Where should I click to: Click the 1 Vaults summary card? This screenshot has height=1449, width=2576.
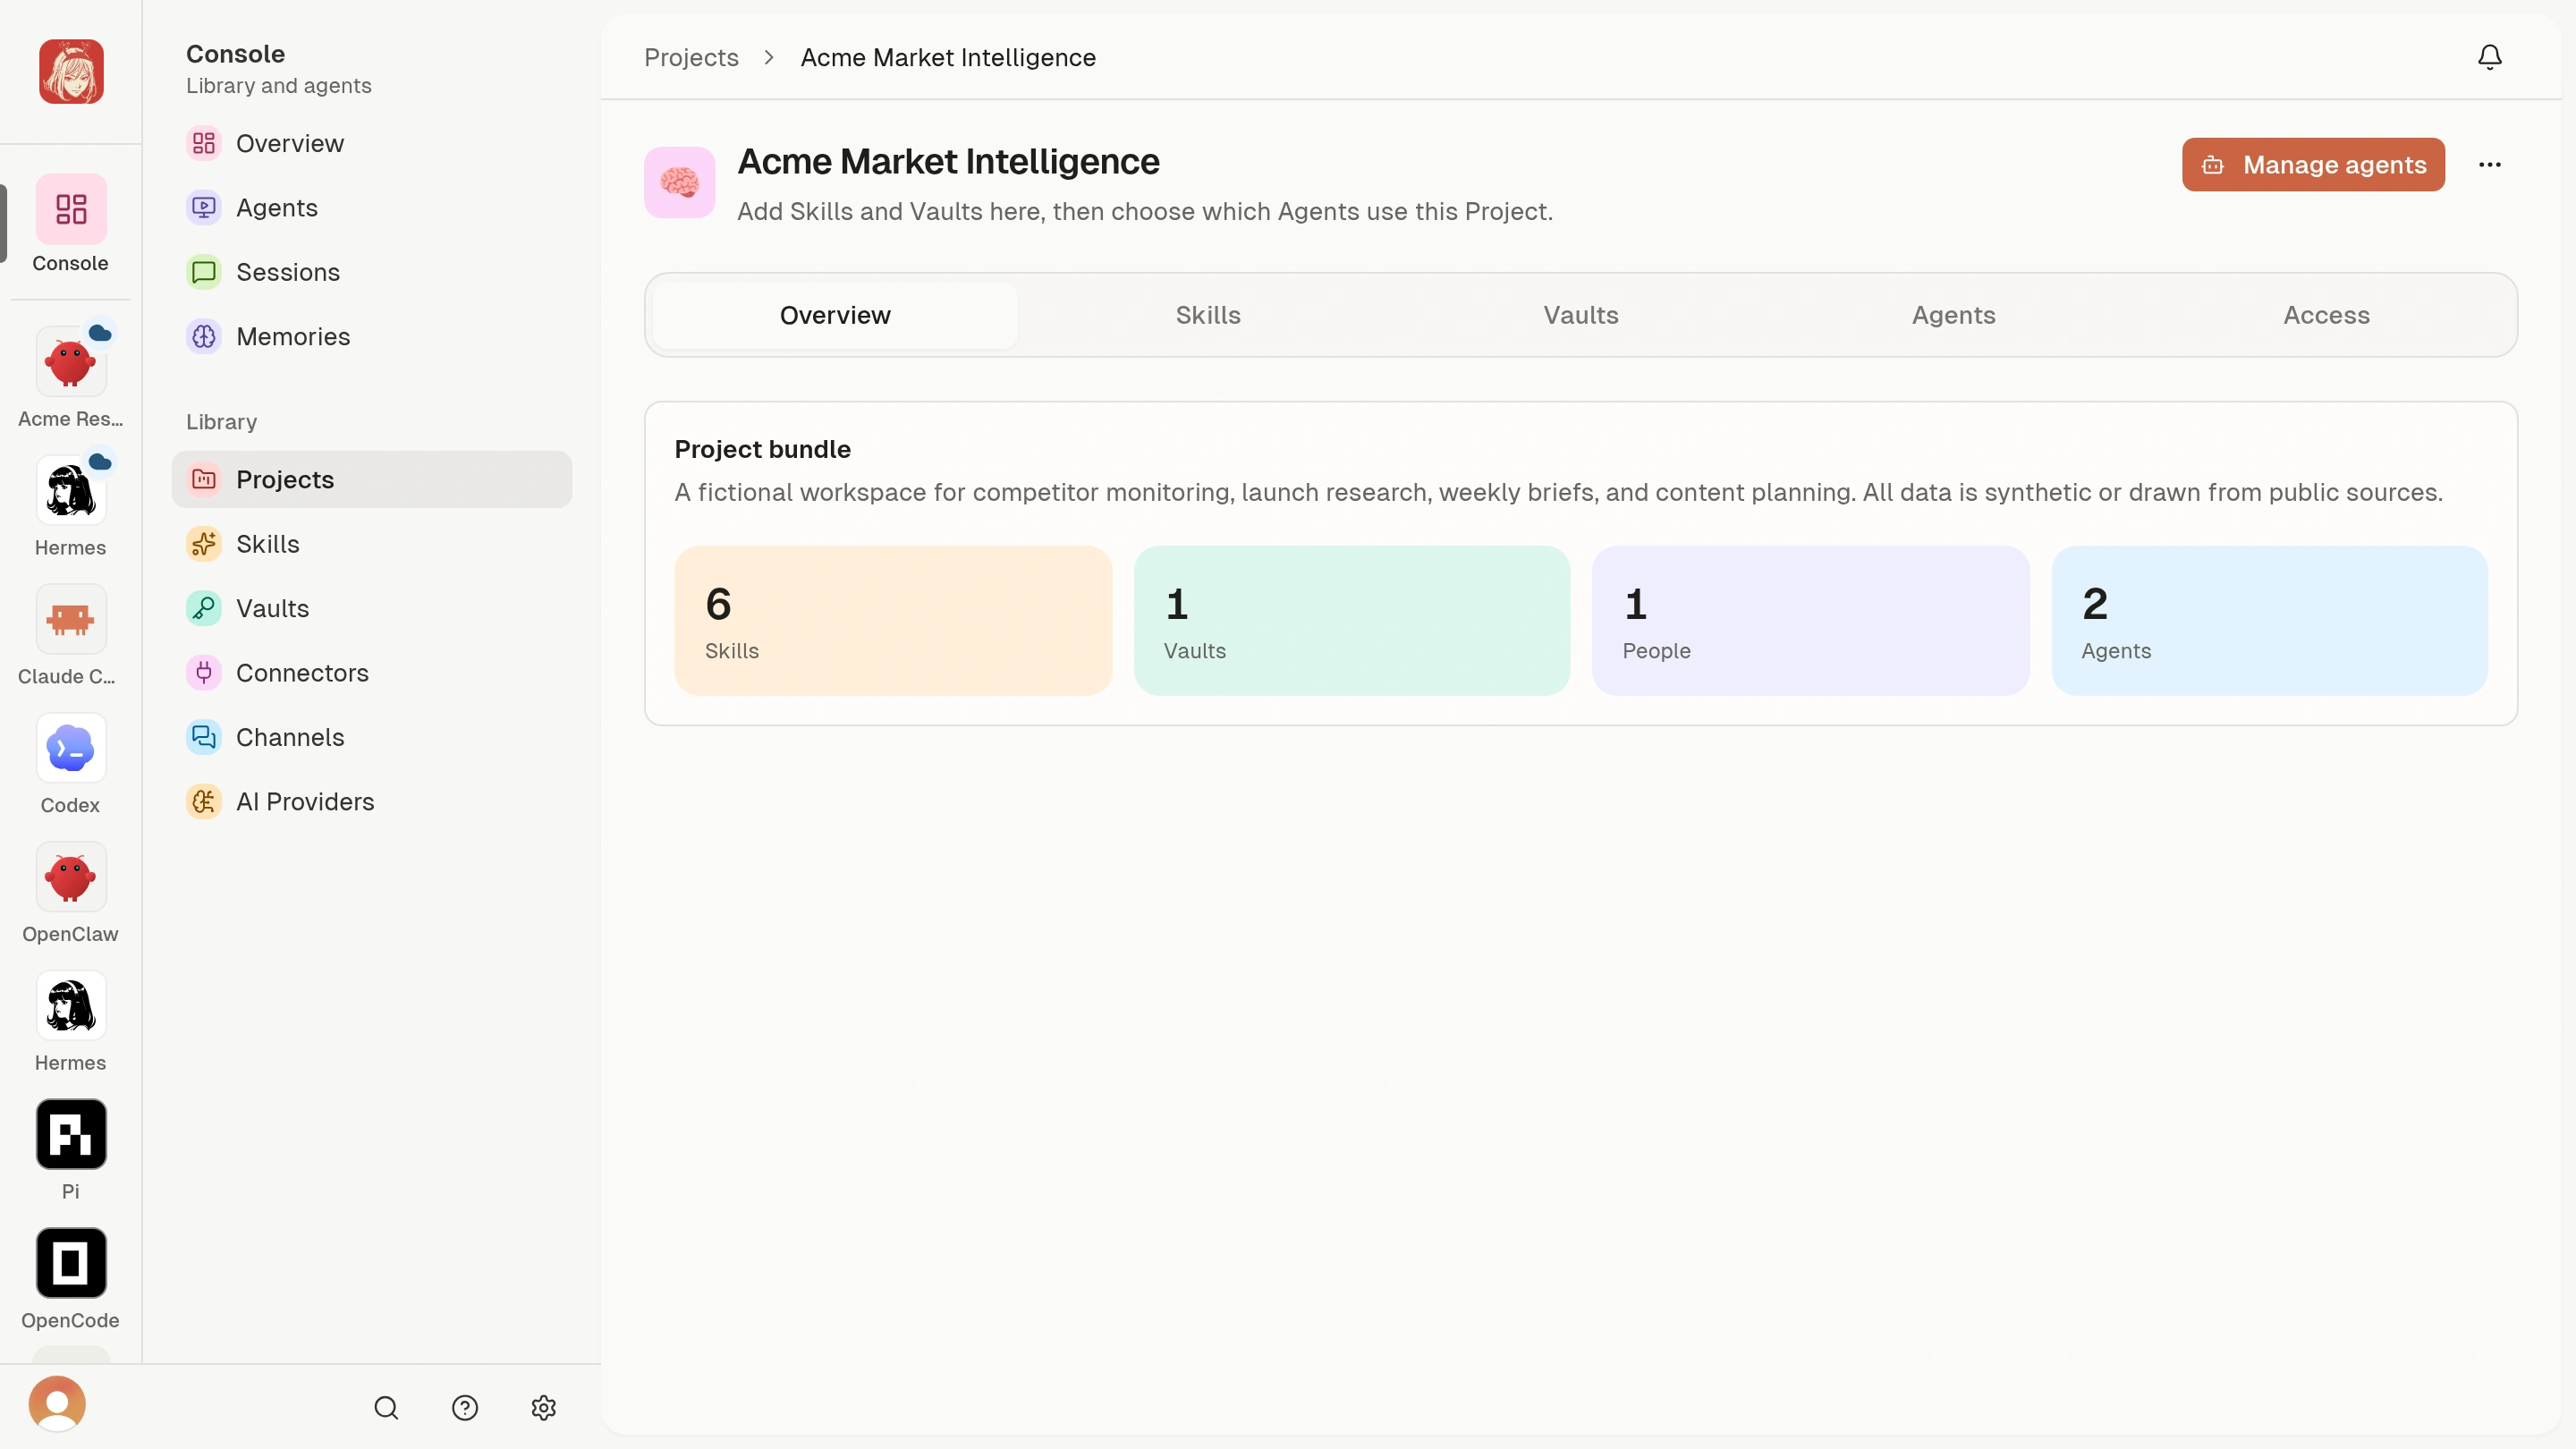tap(1352, 621)
